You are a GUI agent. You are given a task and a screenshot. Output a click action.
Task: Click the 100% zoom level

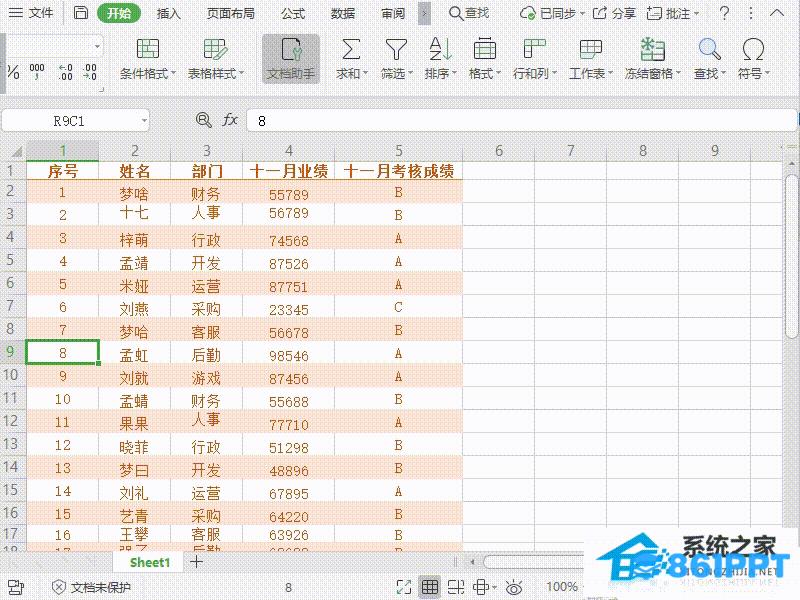pos(562,587)
